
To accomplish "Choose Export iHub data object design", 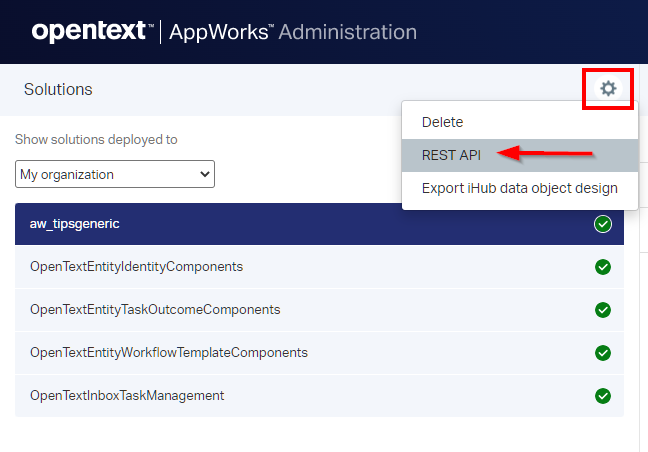I will pyautogui.click(x=519, y=188).
